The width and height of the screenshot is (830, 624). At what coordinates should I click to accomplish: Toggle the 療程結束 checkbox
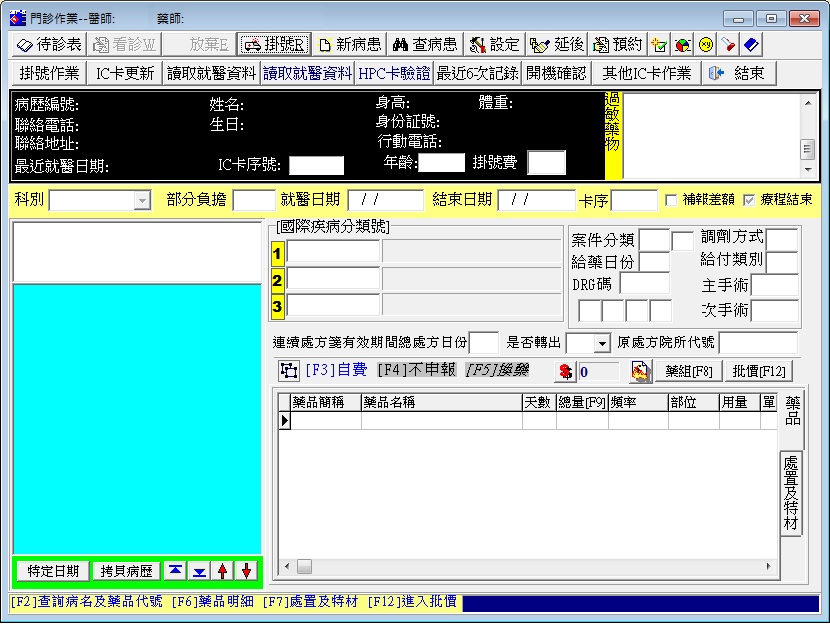tap(749, 200)
